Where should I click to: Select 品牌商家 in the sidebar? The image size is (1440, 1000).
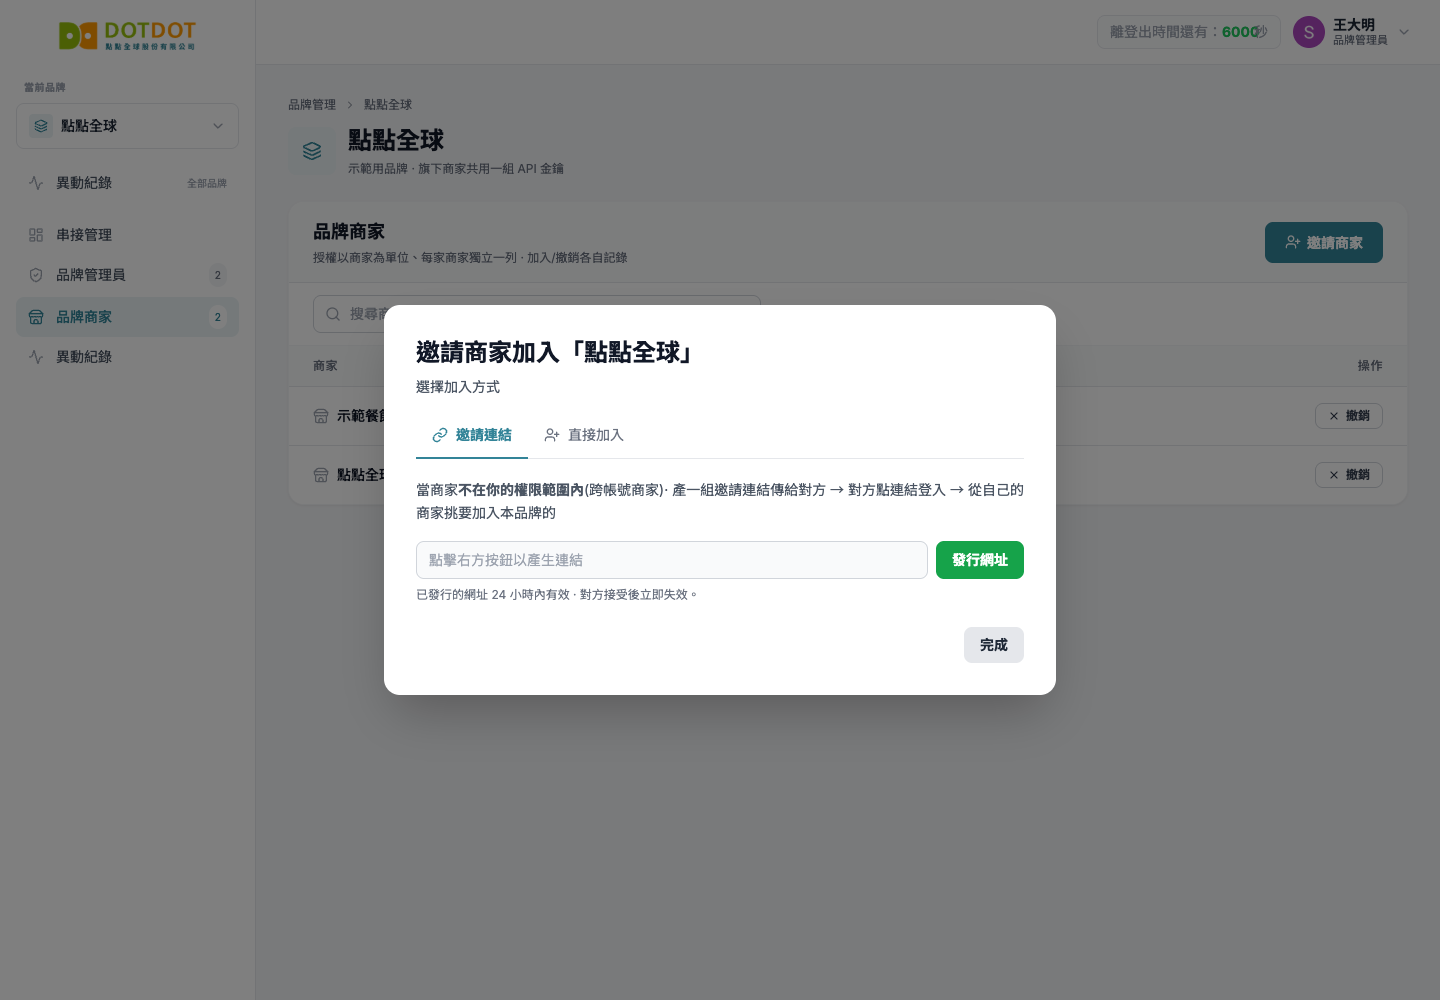tap(127, 317)
